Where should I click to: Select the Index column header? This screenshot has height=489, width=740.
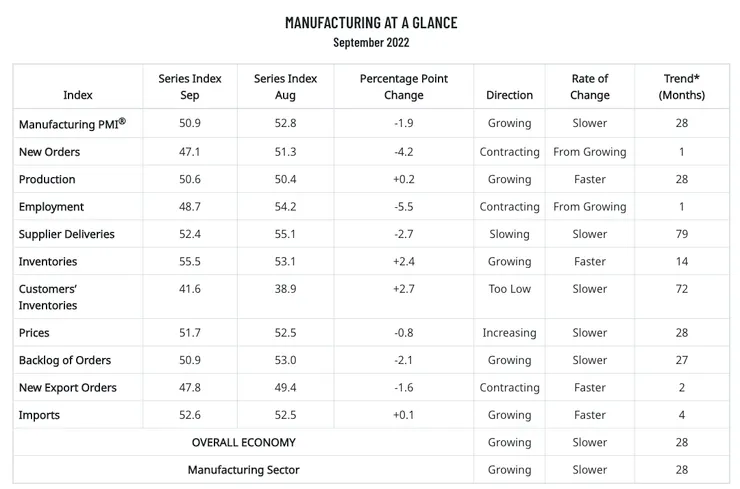(x=77, y=95)
